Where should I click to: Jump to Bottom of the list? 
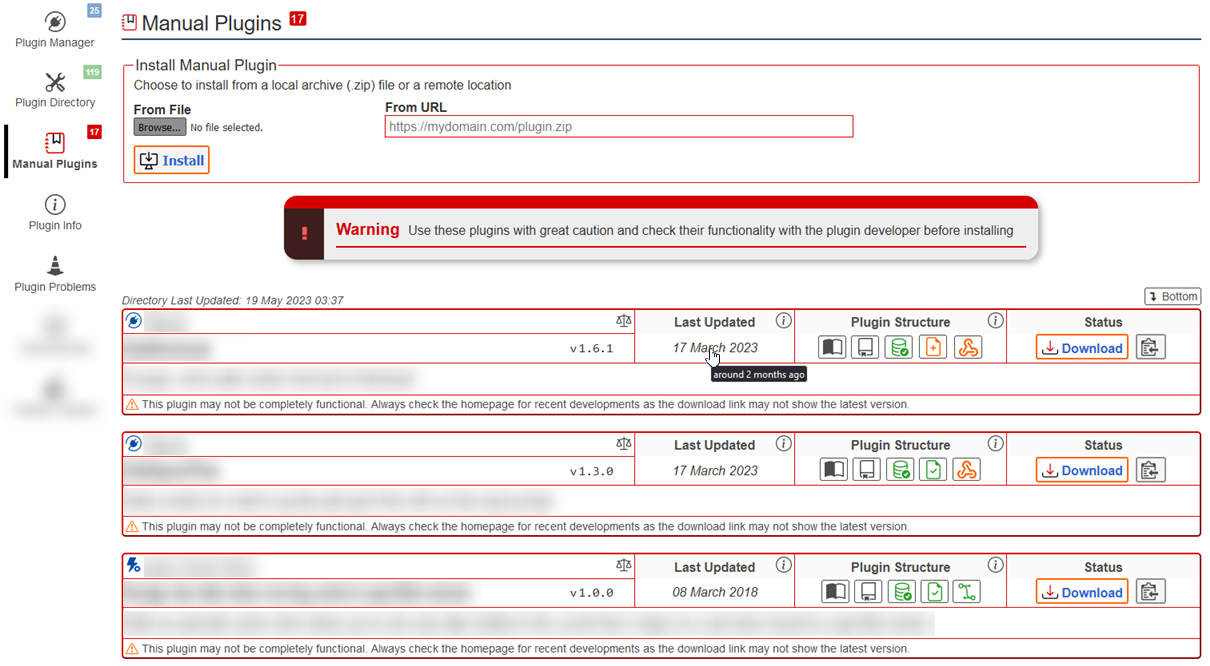[x=1172, y=297]
